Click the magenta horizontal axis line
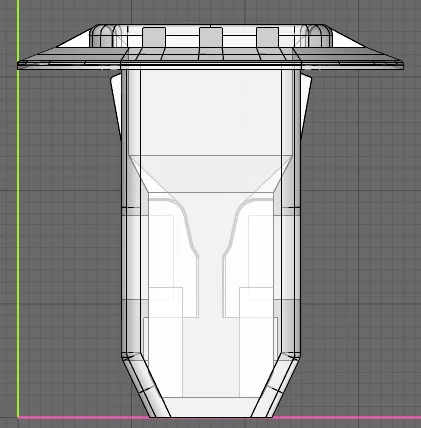 220,417
